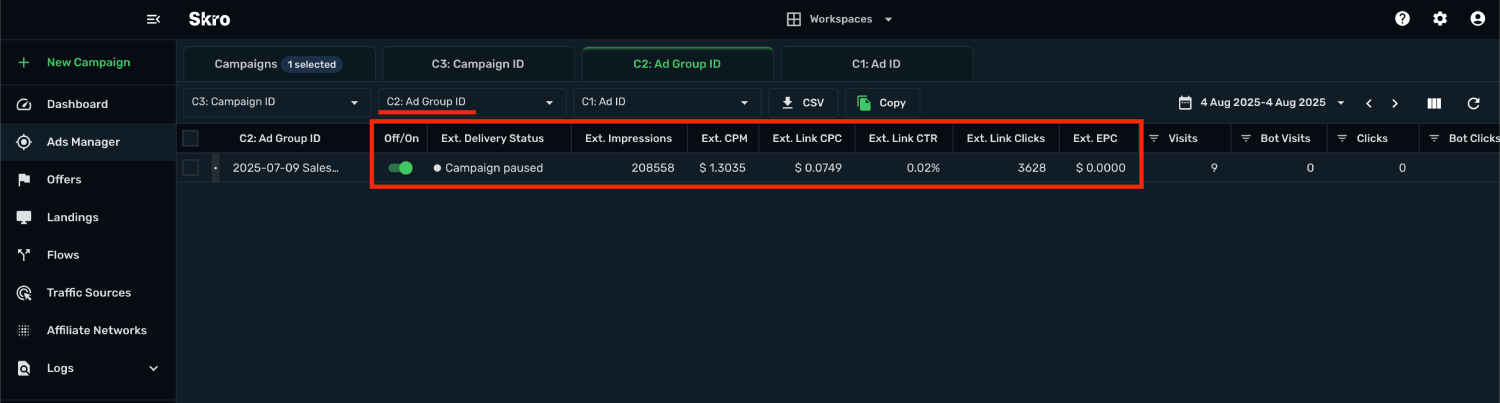Click the Ads Manager target icon
Screen dimensions: 1500x403
point(24,142)
